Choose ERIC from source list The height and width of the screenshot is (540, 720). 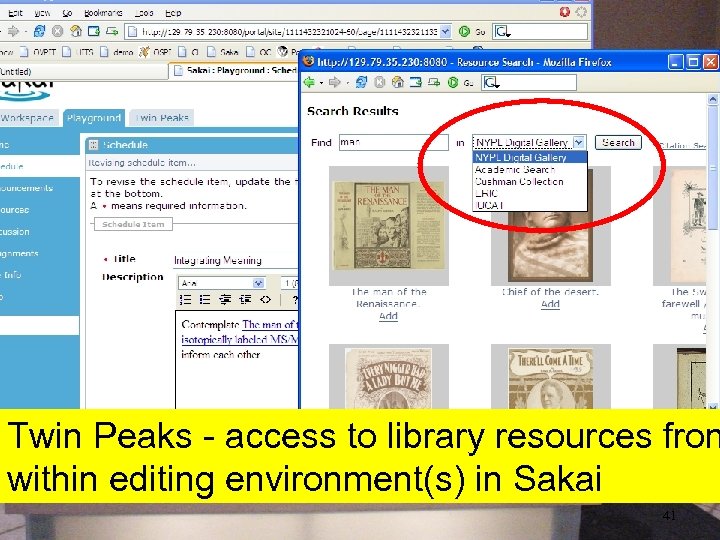pyautogui.click(x=530, y=193)
